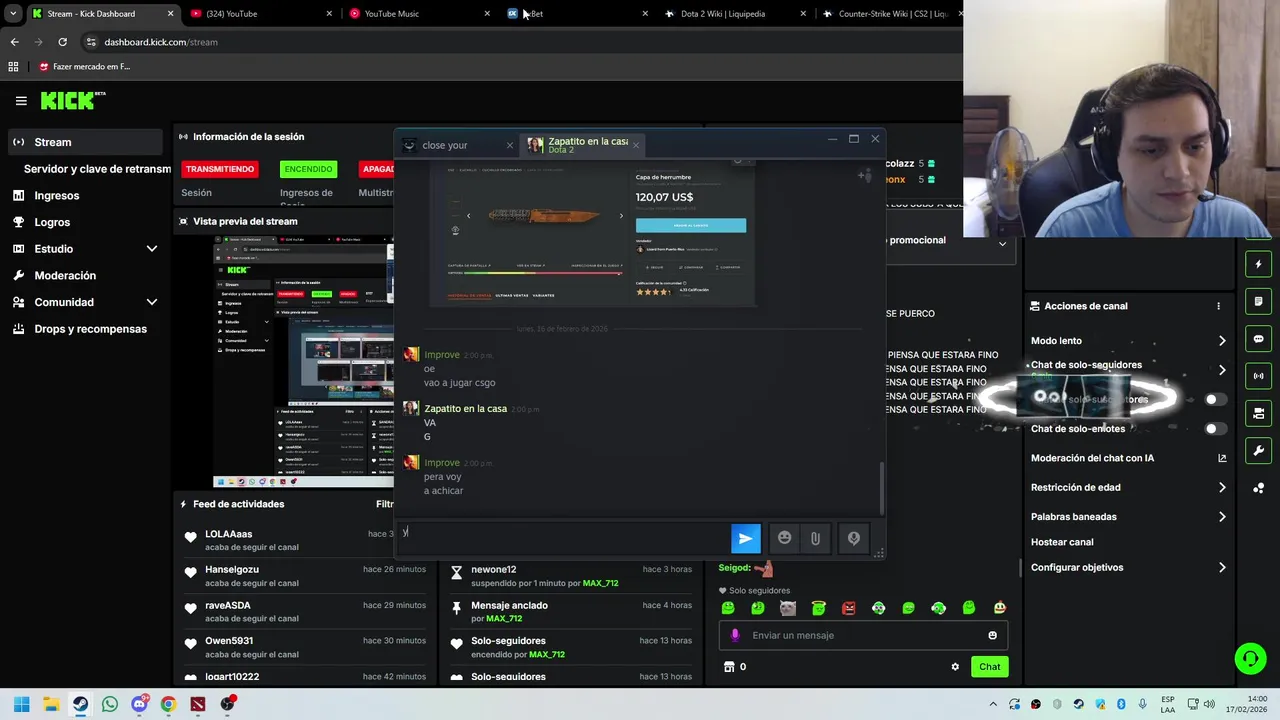Screen dimensions: 1280x720
Task: Open Steam from the taskbar
Action: tap(80, 704)
